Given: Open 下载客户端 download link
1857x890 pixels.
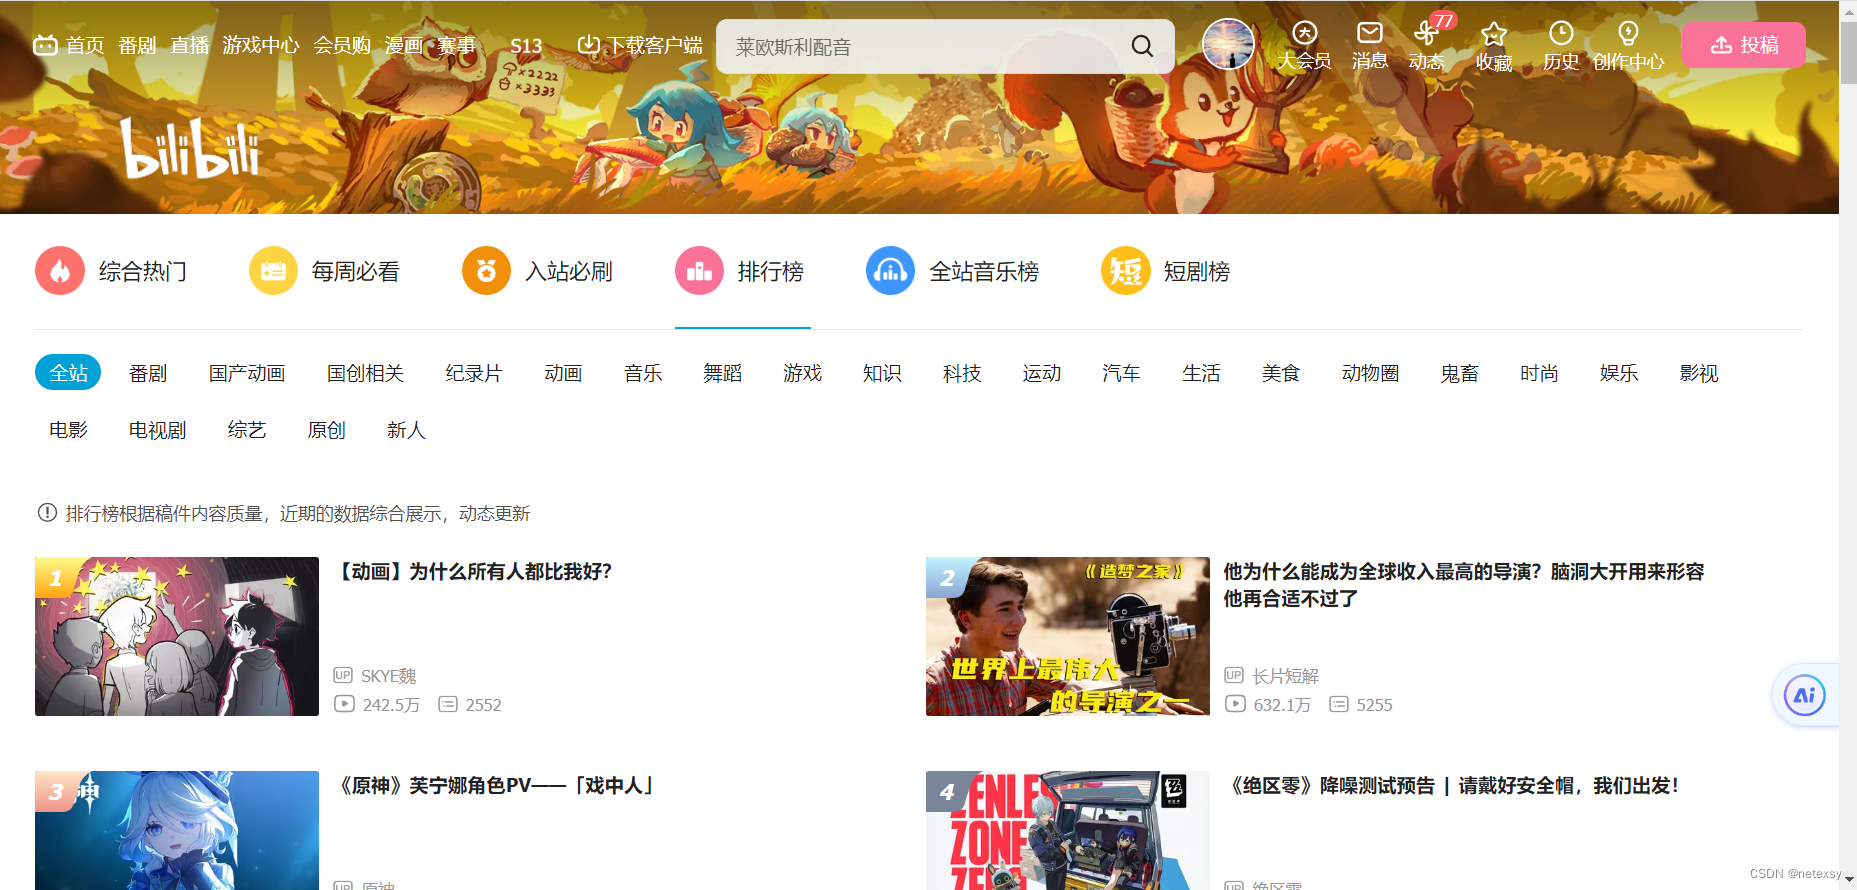Looking at the screenshot, I should [640, 46].
